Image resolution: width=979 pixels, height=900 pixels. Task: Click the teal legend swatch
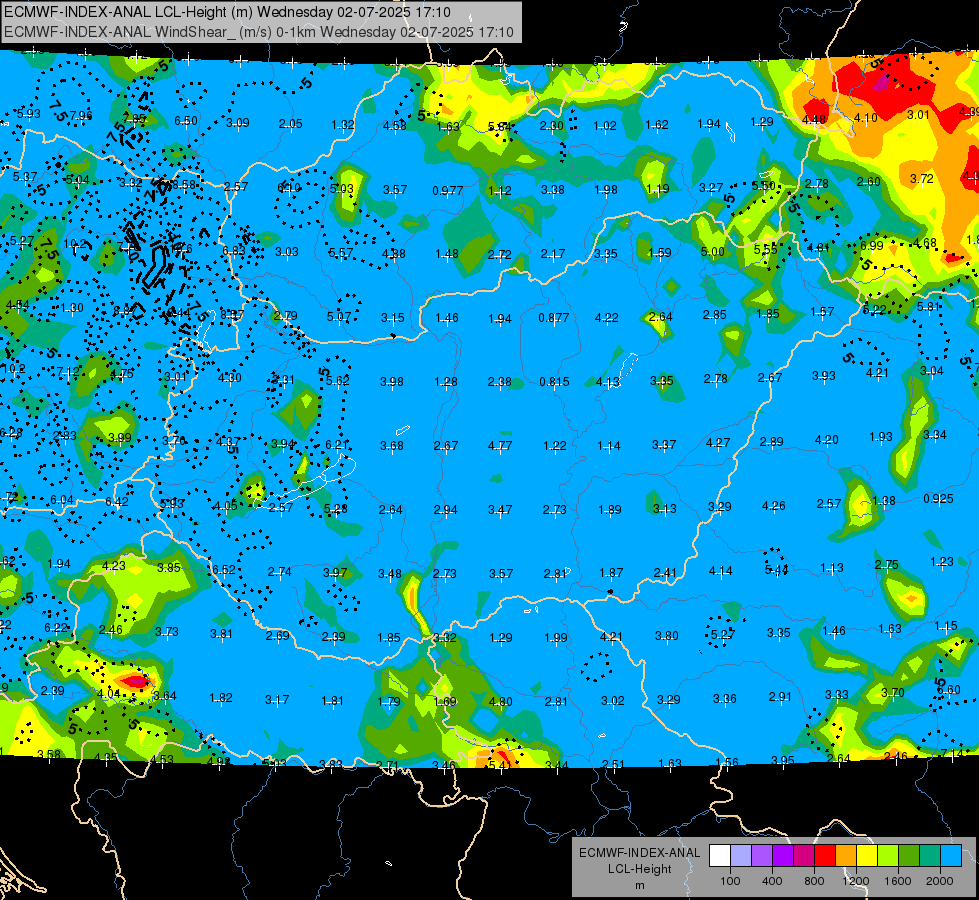pyautogui.click(x=930, y=856)
